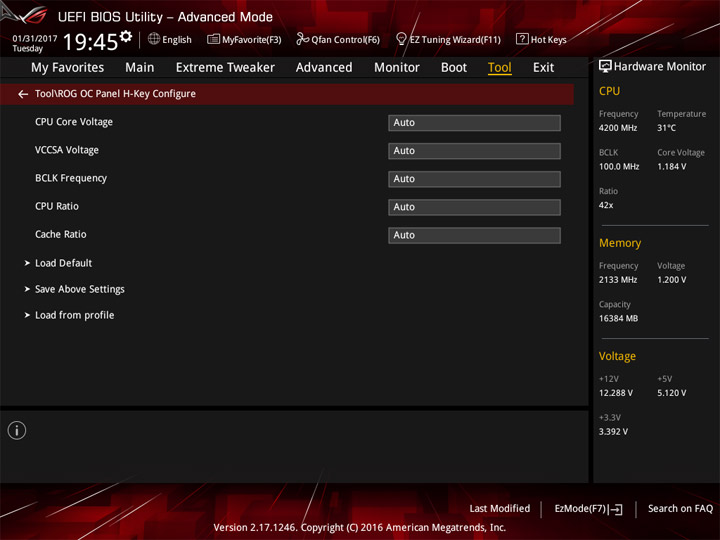Switch to the Main tab

pos(140,68)
